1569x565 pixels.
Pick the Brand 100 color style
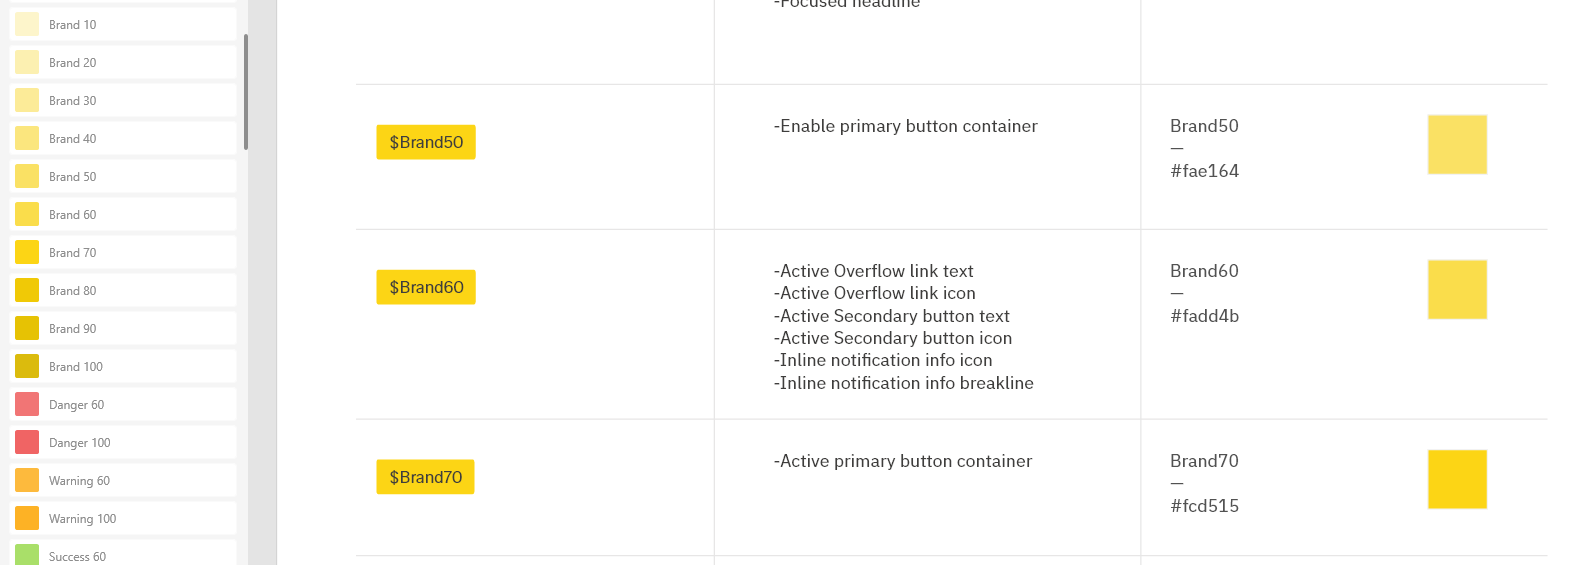click(122, 367)
